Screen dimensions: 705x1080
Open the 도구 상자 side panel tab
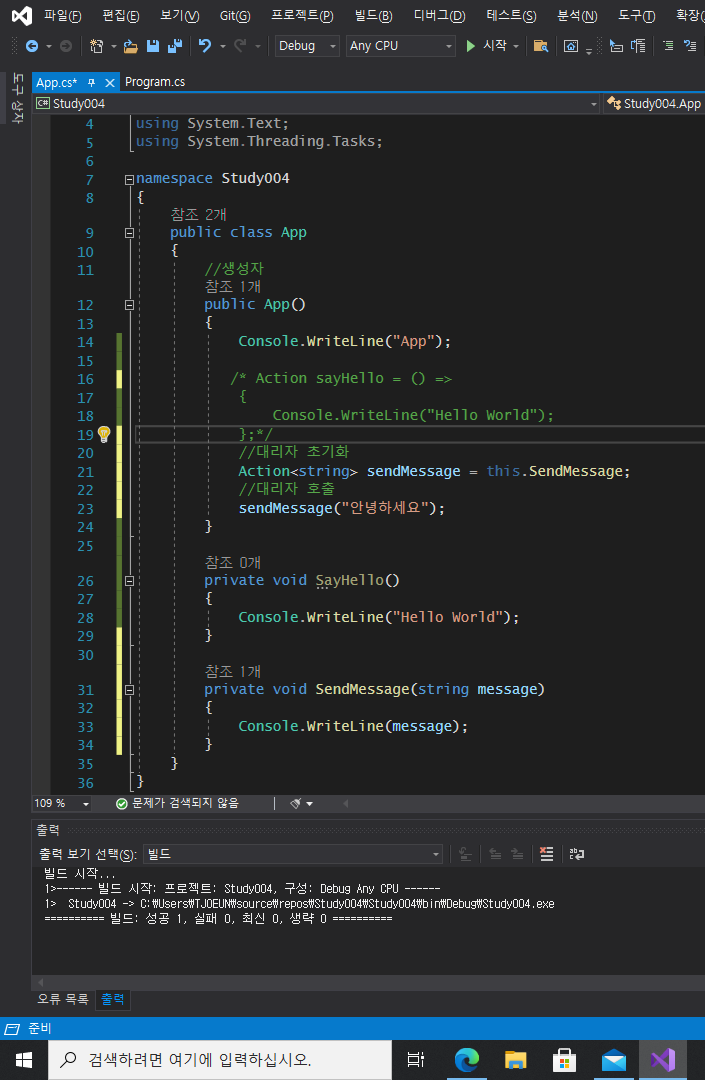(17, 98)
